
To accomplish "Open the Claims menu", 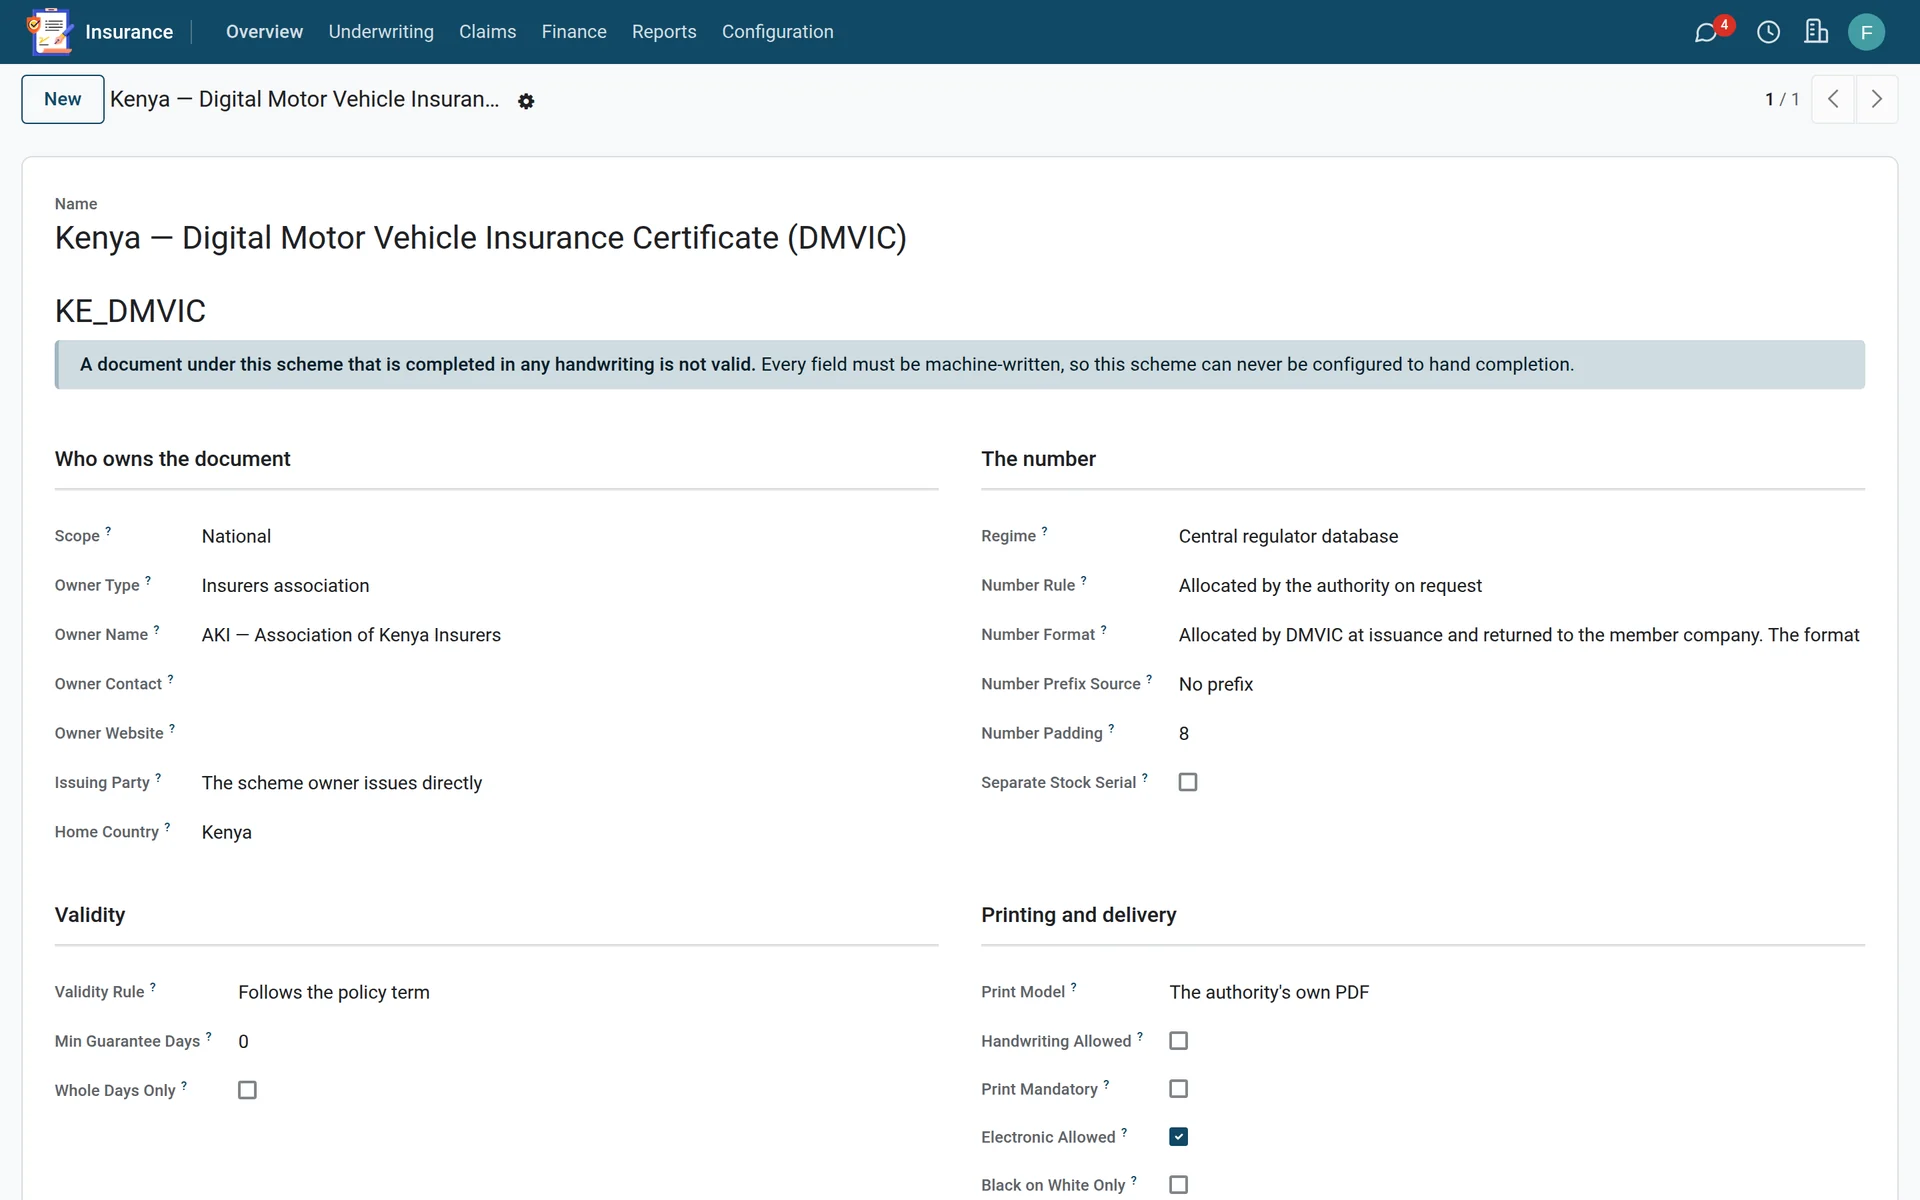I will pos(487,32).
